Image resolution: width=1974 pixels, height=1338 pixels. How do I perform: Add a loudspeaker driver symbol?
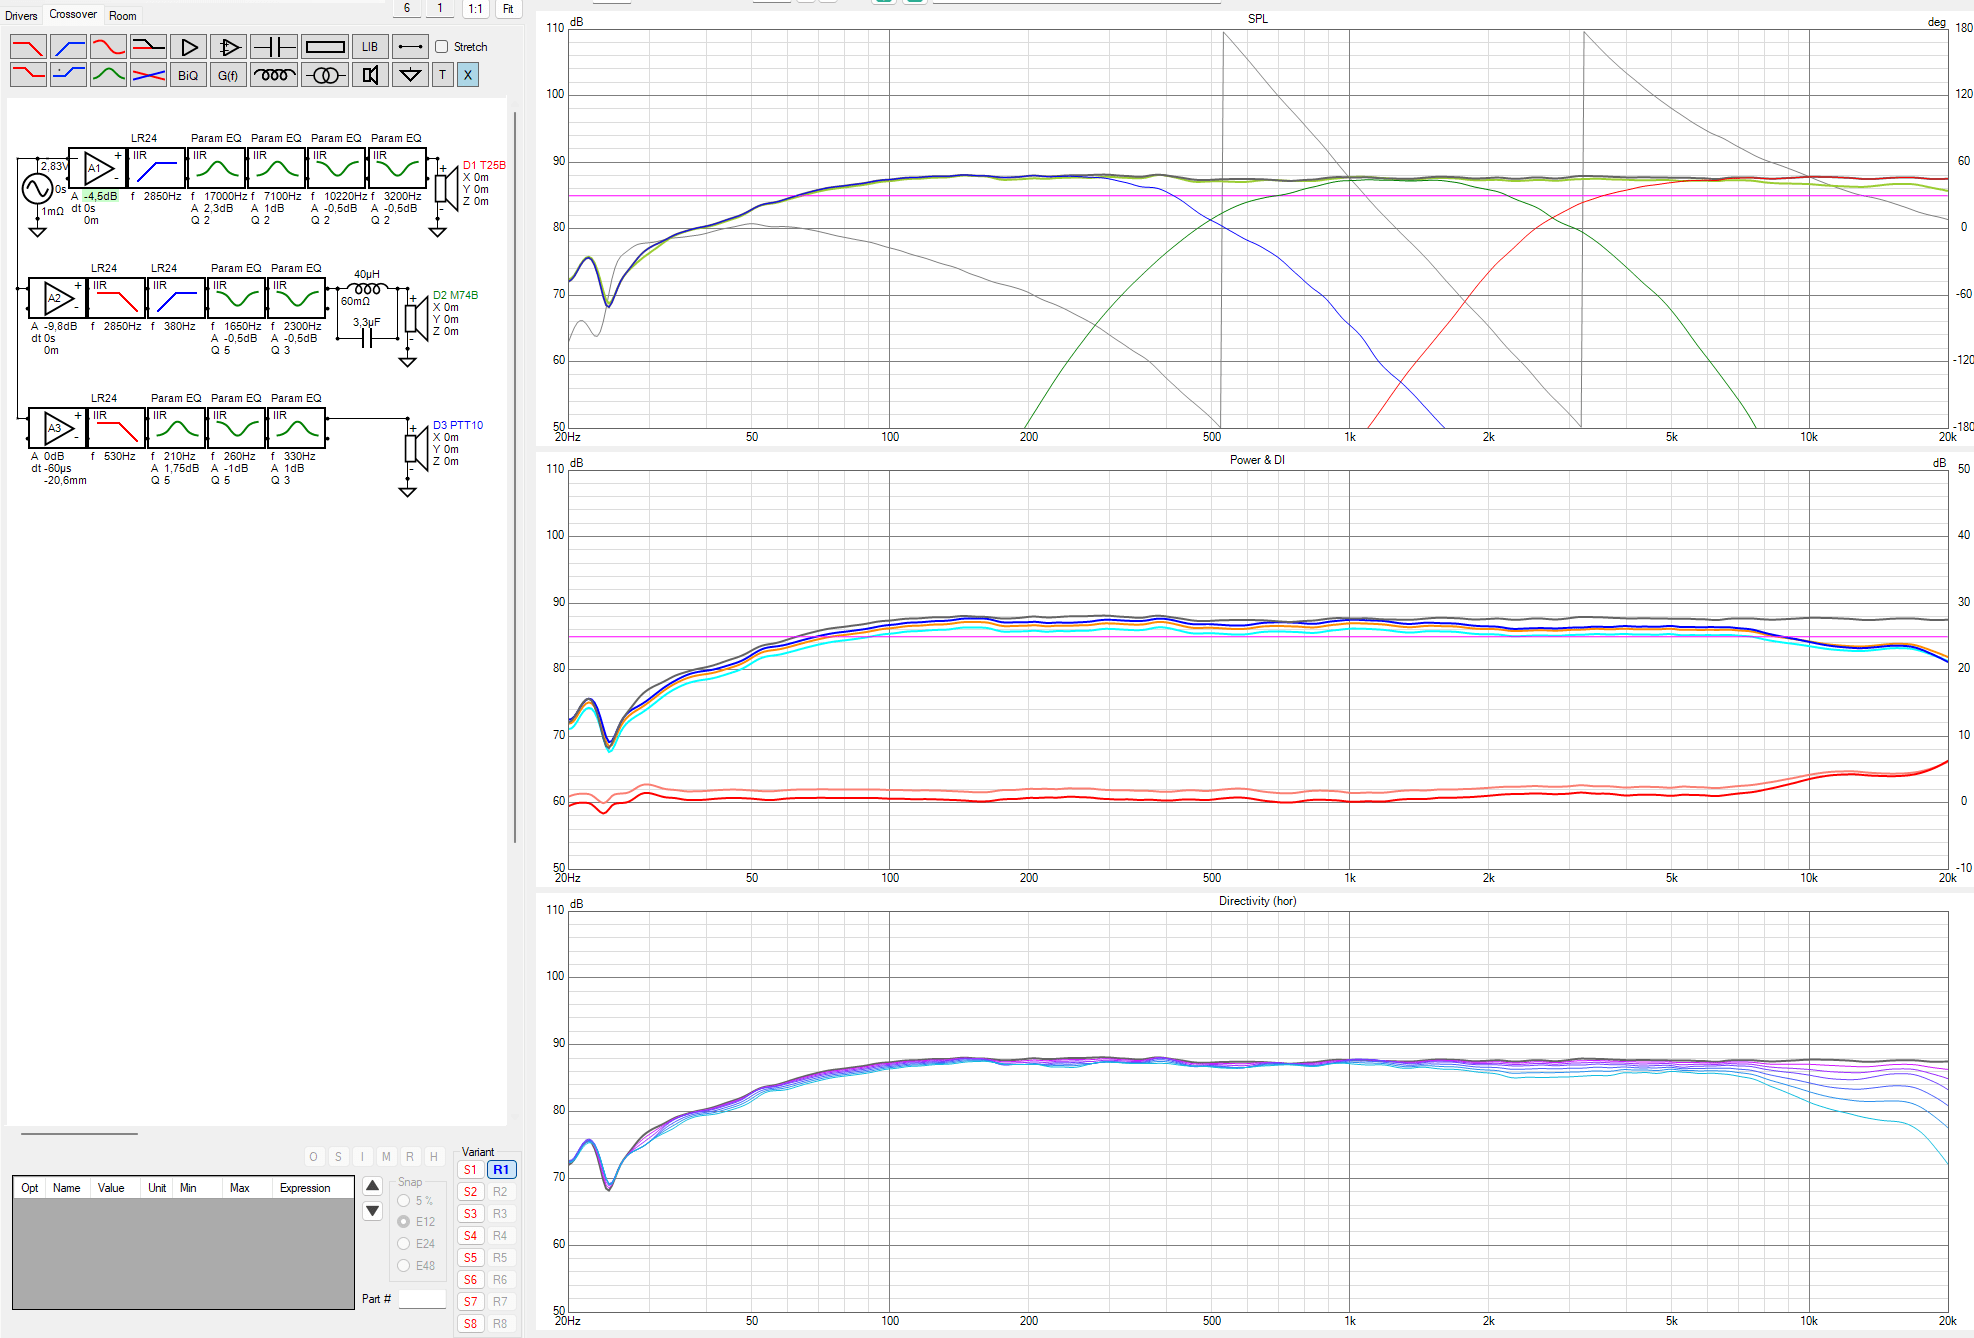tap(370, 75)
